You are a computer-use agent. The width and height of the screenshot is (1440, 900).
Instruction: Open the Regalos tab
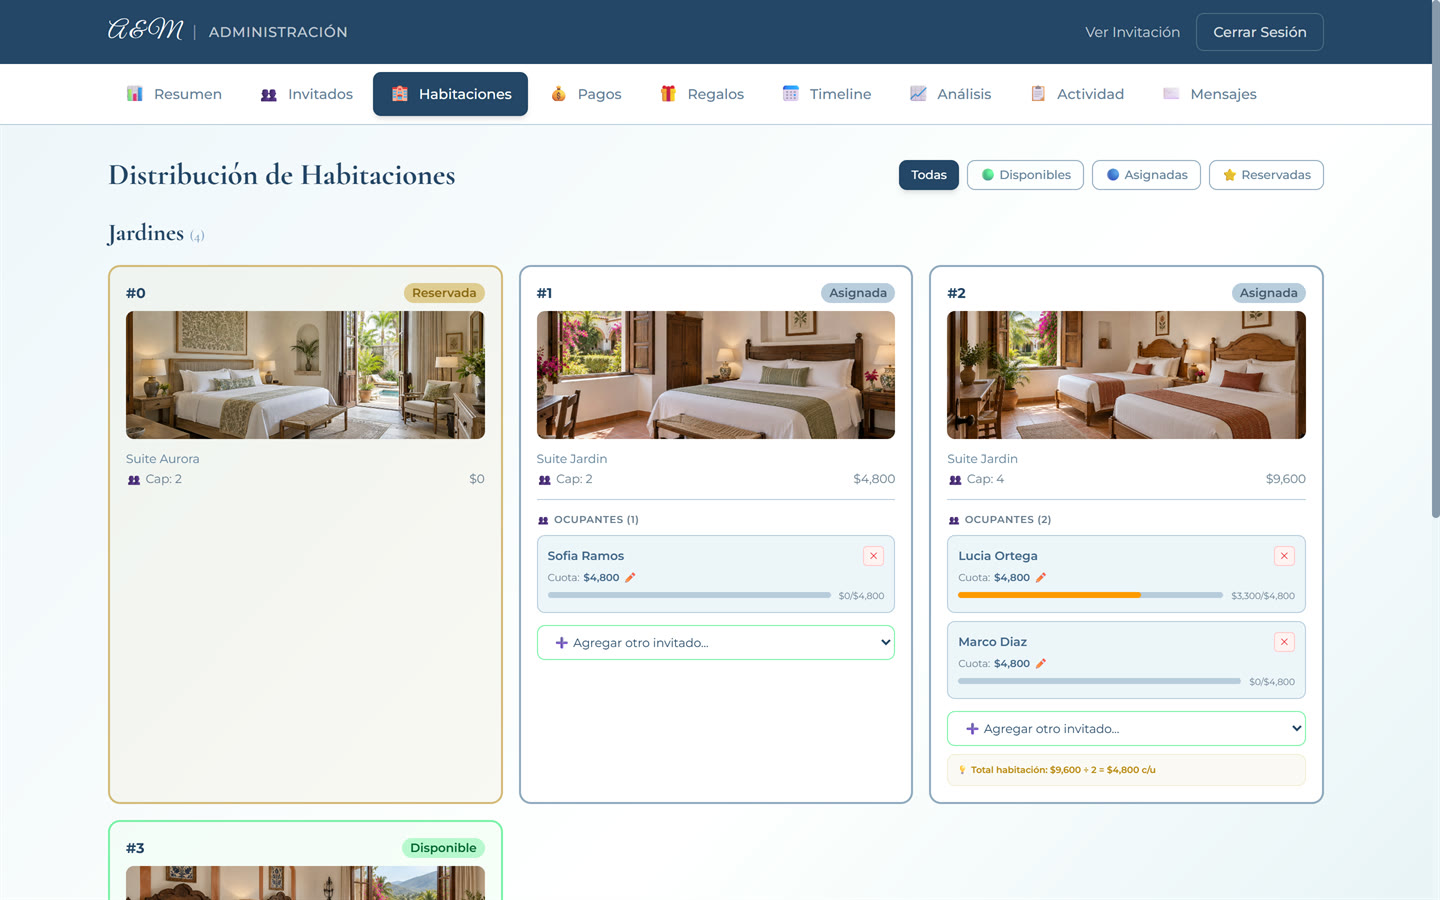click(x=702, y=94)
